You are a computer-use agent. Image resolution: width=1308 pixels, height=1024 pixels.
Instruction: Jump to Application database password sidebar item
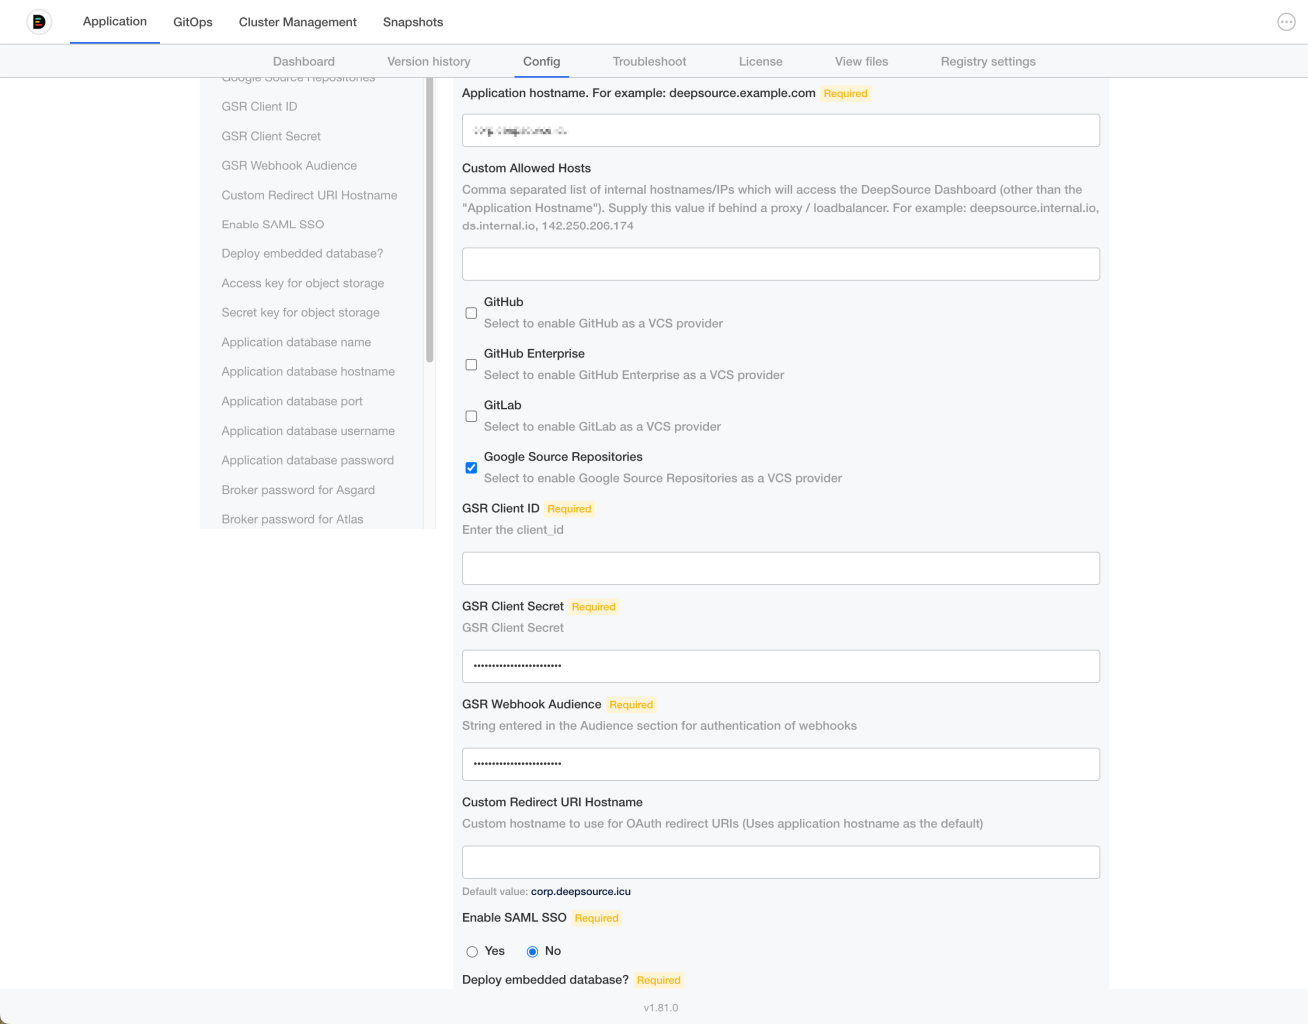point(308,460)
